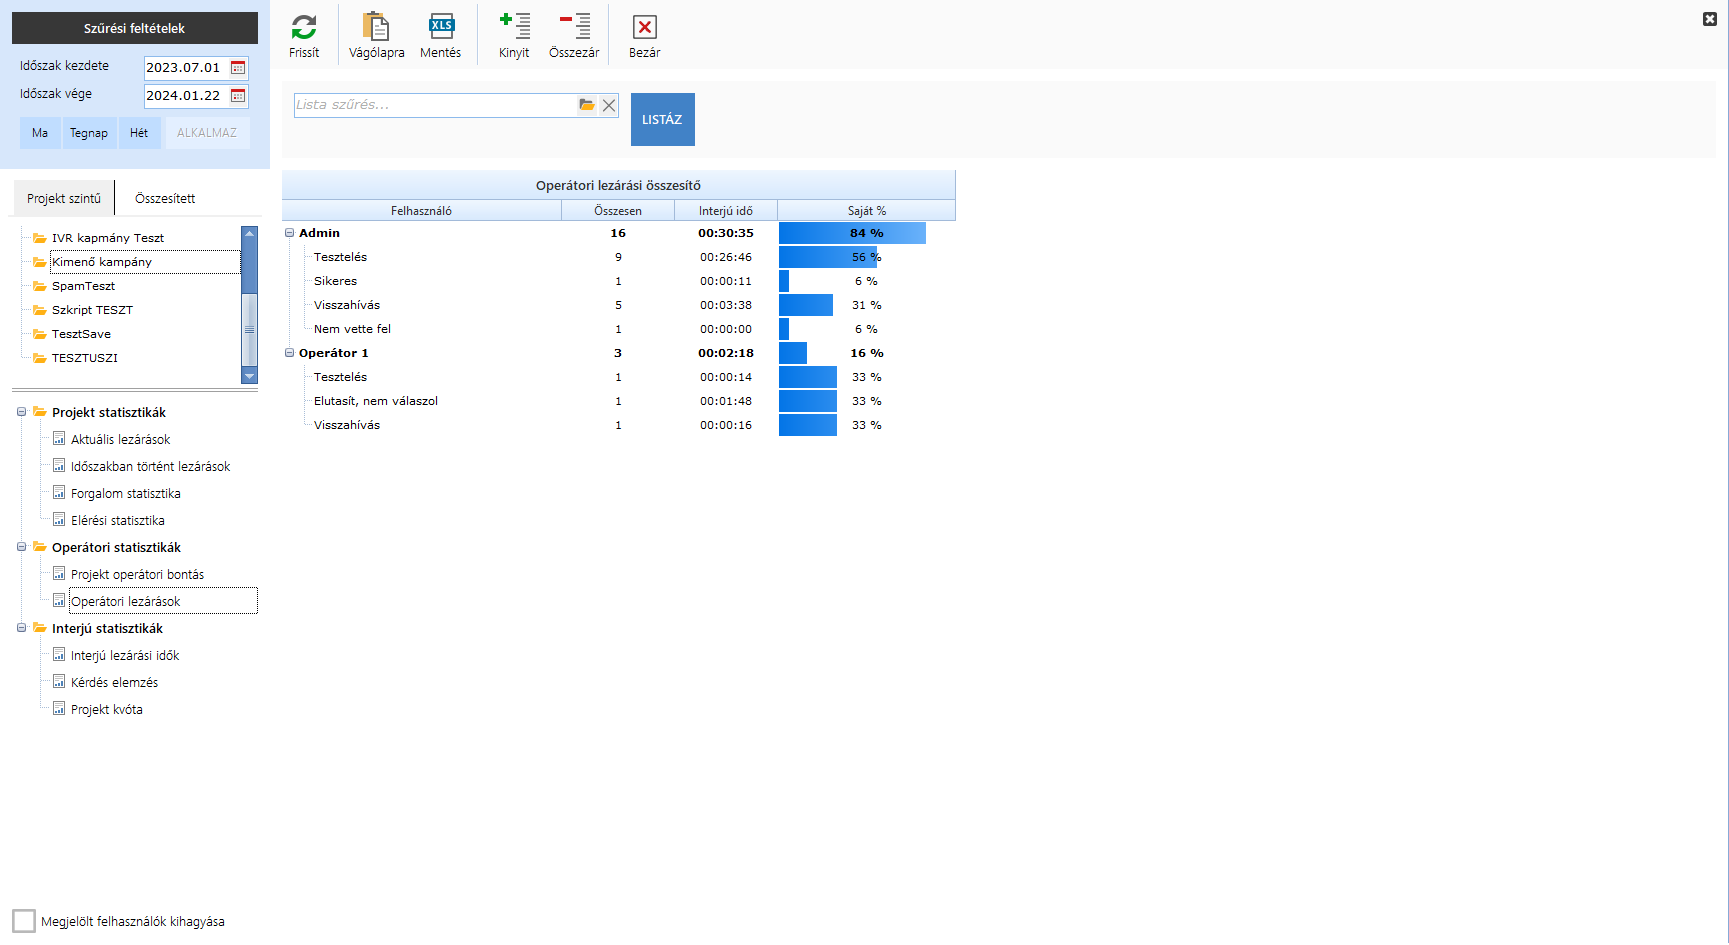Clear list filter with the X icon
Screen dimensions: 1729x945
click(x=609, y=105)
